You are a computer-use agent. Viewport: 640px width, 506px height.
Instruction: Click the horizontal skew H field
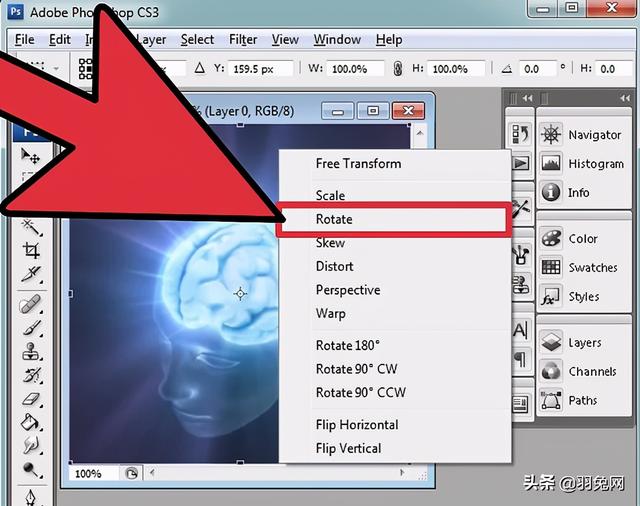pos(613,69)
